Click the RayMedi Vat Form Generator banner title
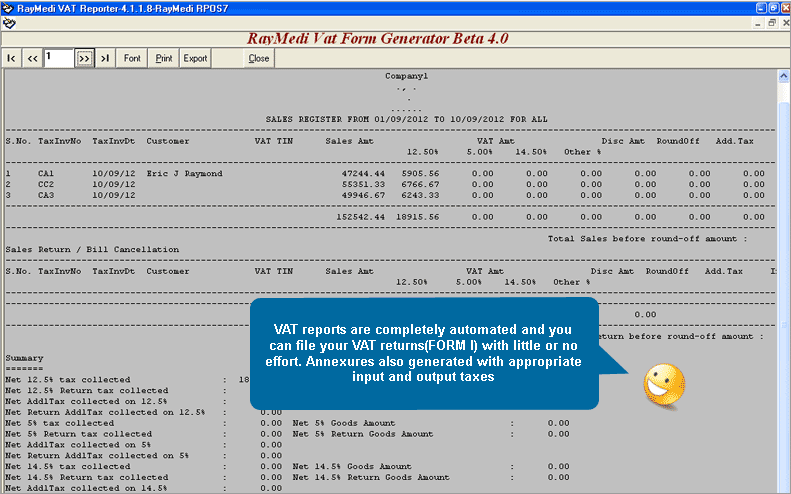Screen dimensions: 791x494 pos(378,39)
